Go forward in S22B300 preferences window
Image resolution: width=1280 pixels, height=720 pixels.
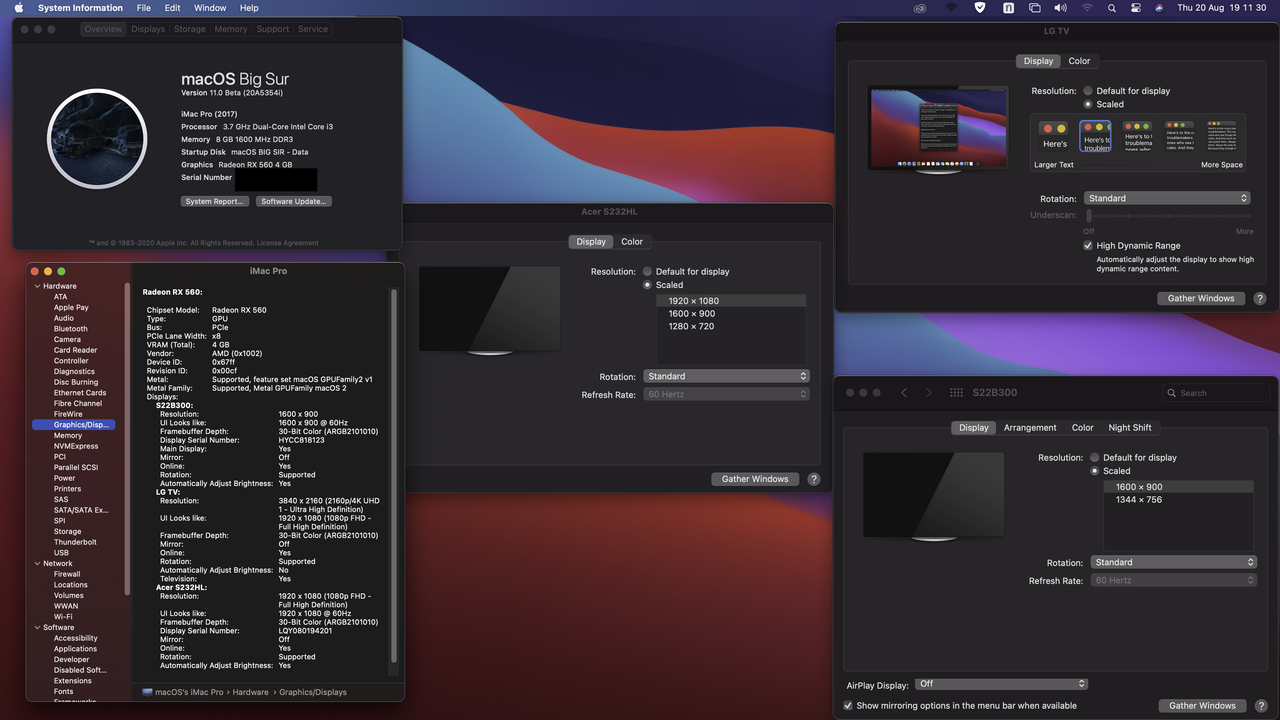coord(928,393)
